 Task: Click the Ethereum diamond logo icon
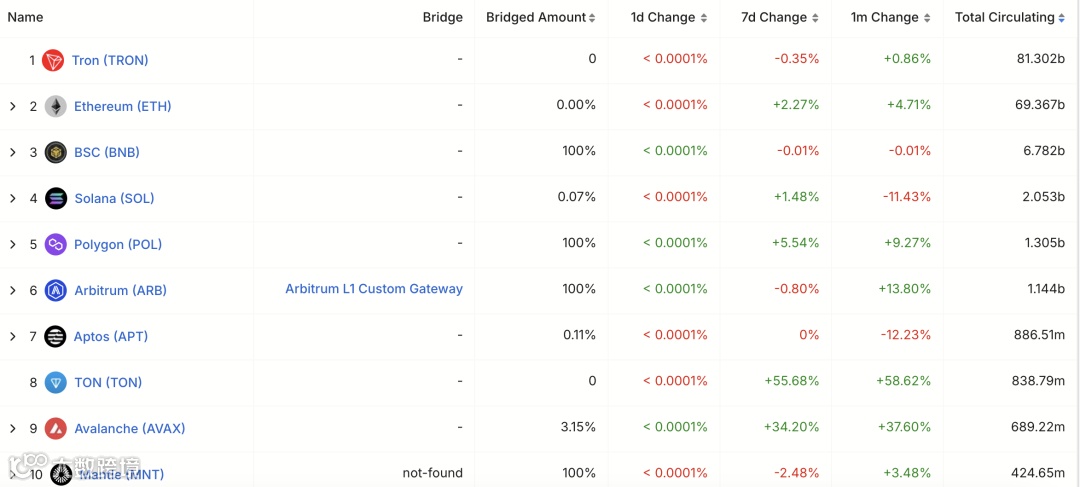(55, 106)
